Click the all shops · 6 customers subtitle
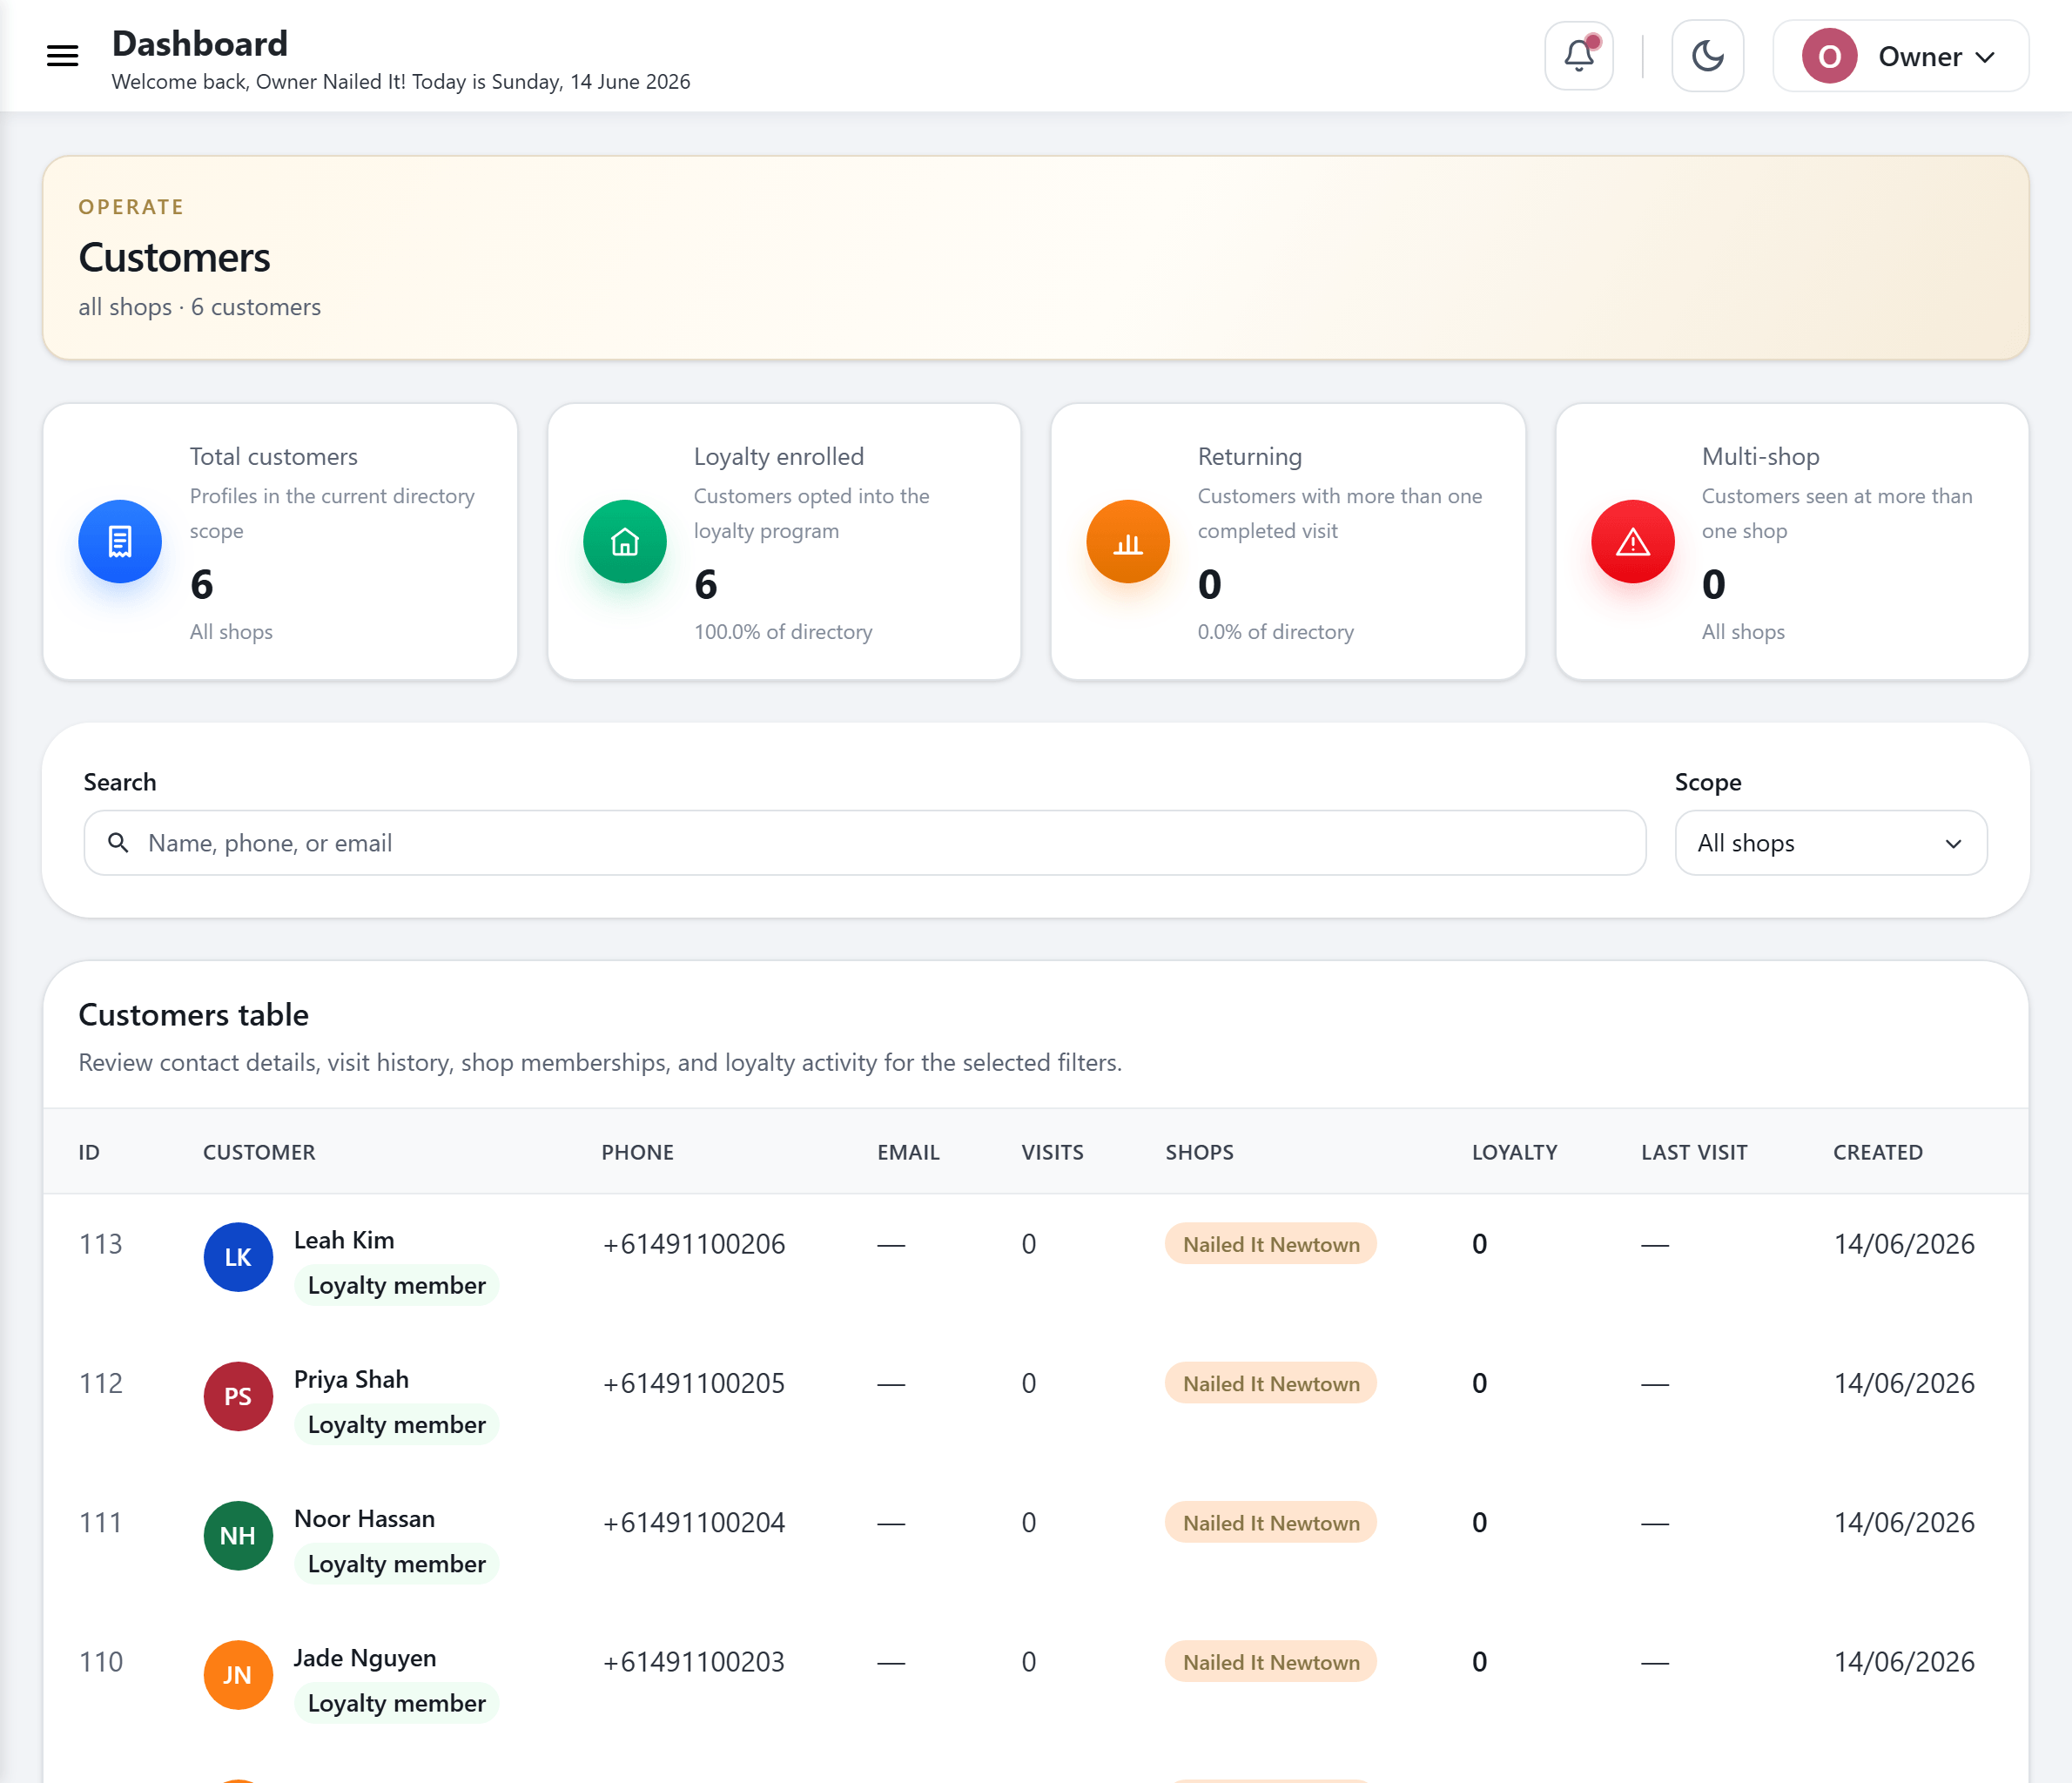2072x1783 pixels. tap(199, 307)
